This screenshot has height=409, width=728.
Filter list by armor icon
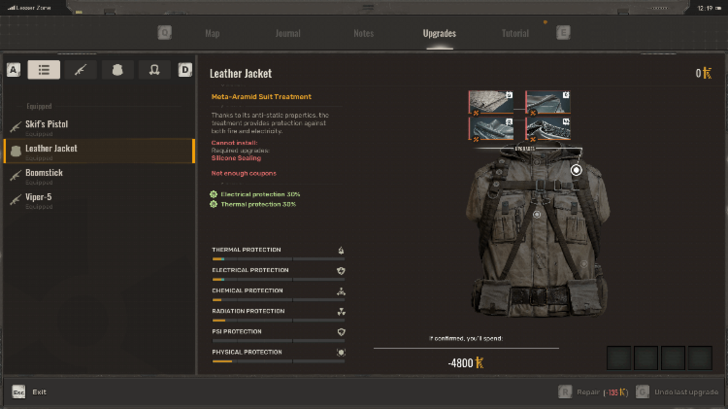coord(117,70)
